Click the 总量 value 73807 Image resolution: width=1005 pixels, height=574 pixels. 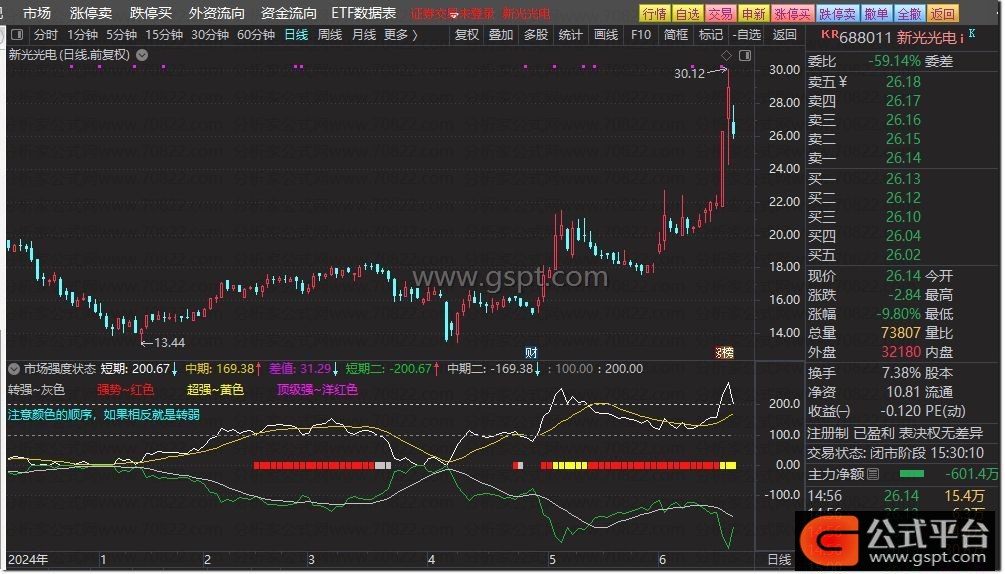click(901, 333)
